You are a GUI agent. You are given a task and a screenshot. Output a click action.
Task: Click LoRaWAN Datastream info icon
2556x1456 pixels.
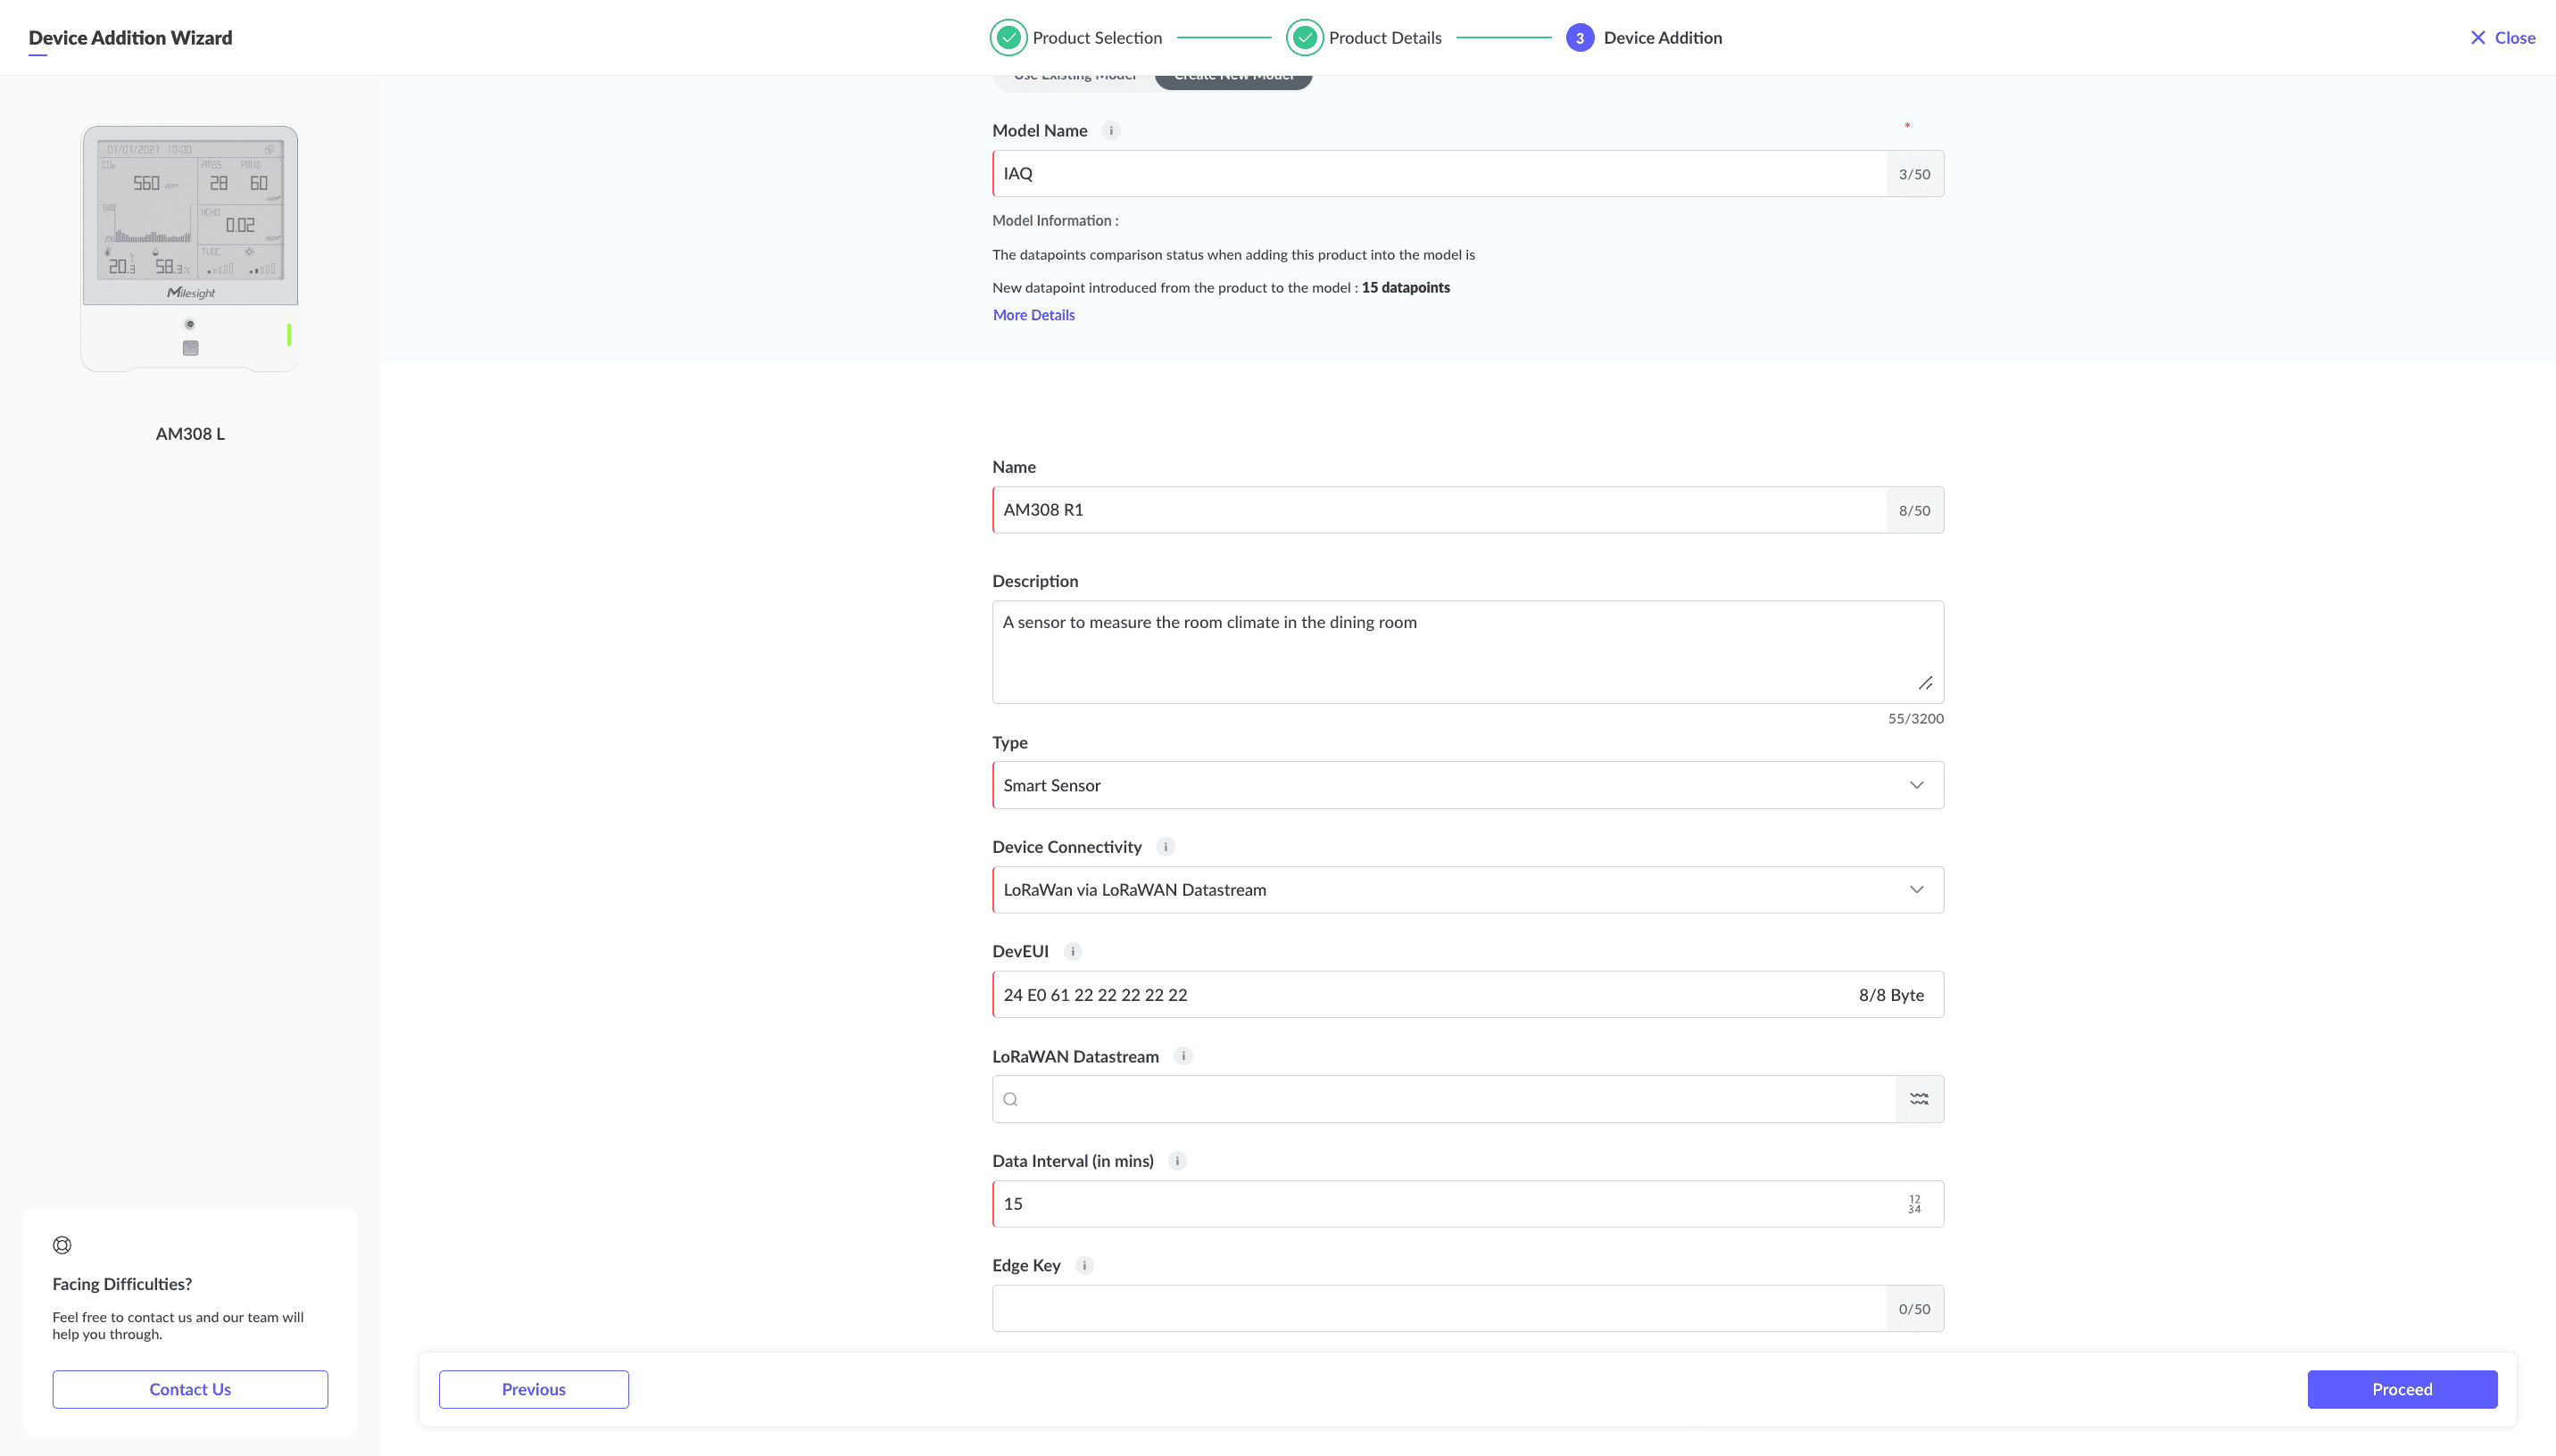coord(1183,1056)
